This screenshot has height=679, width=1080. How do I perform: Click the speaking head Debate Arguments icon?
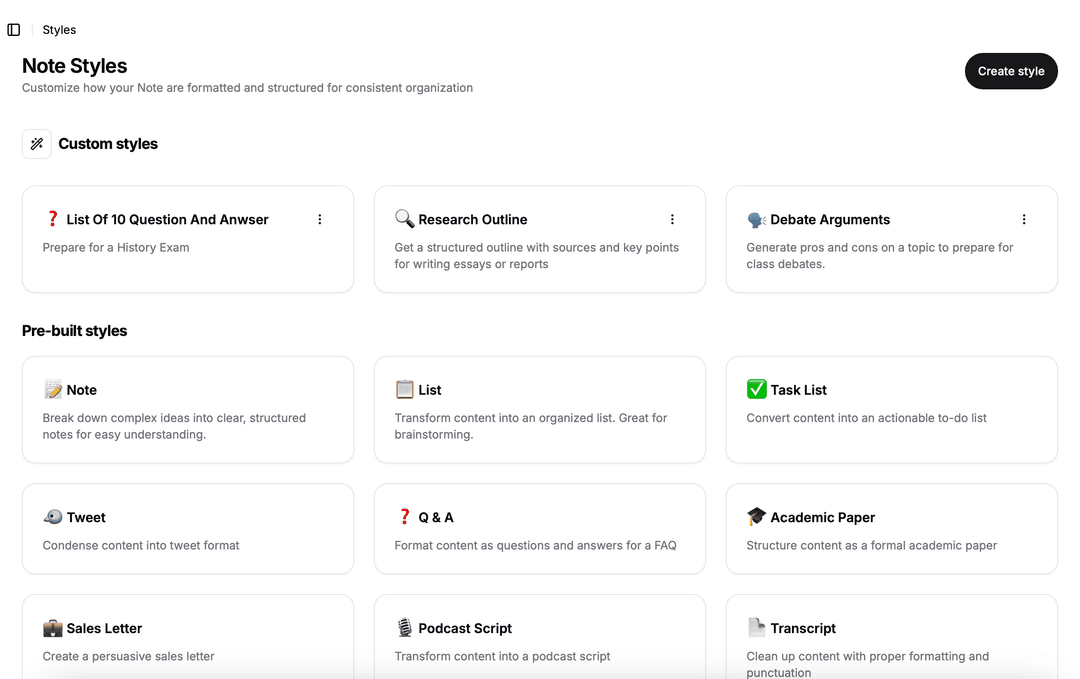pos(756,219)
